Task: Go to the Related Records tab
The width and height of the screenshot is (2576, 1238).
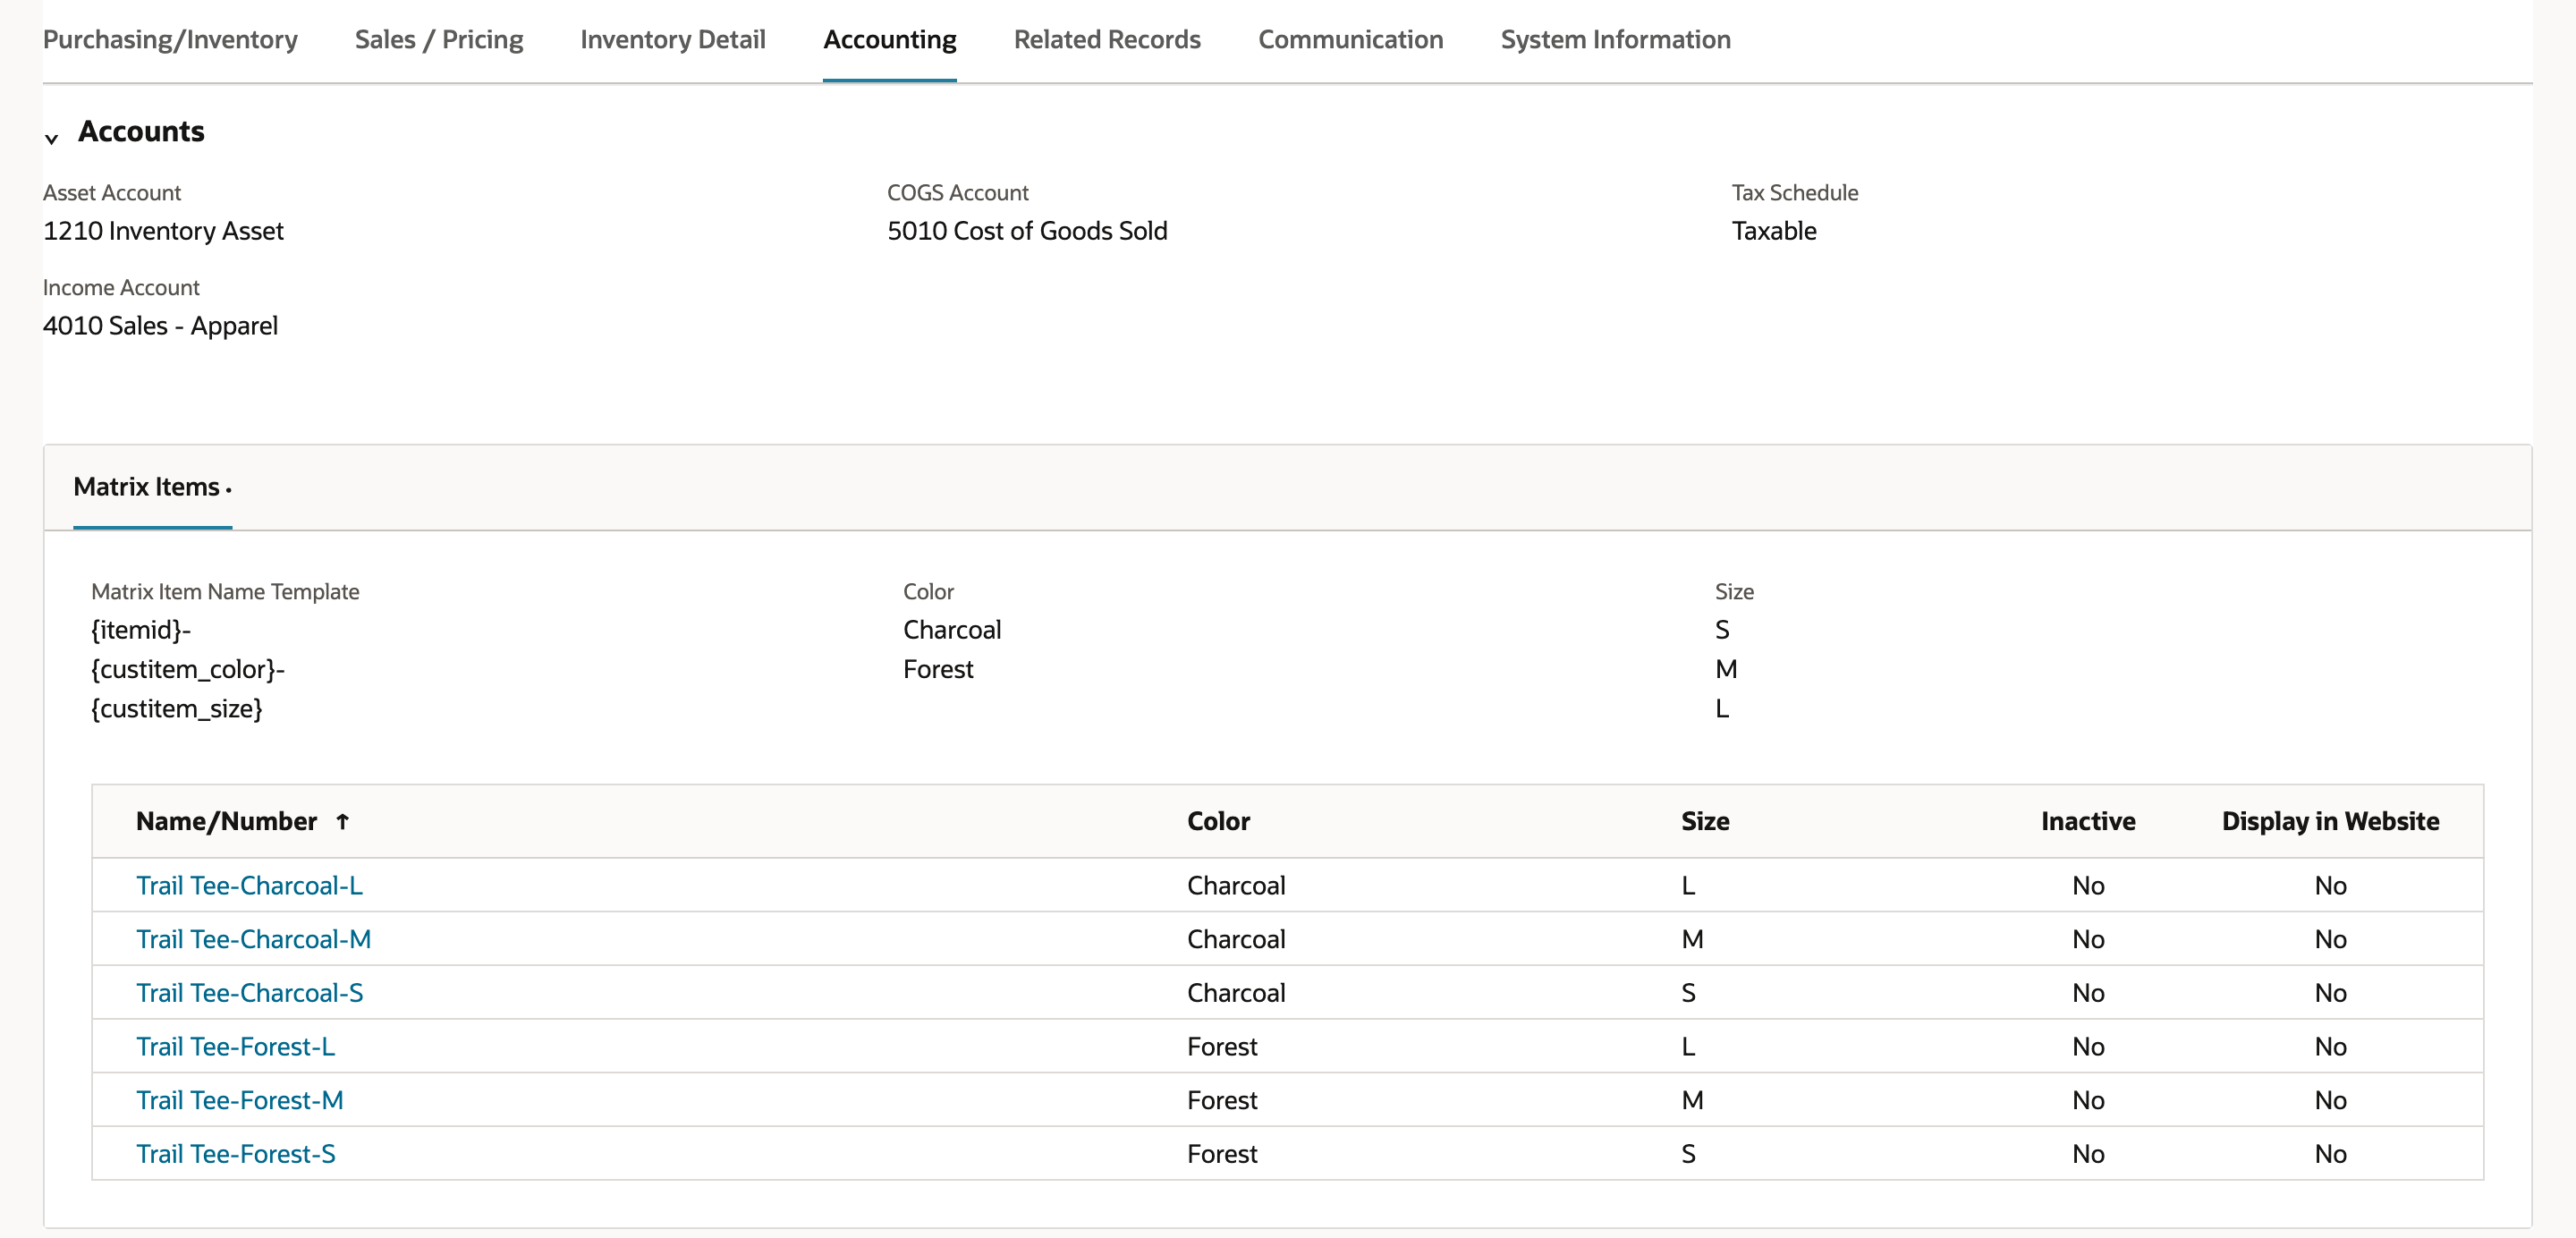Action: pos(1107,39)
